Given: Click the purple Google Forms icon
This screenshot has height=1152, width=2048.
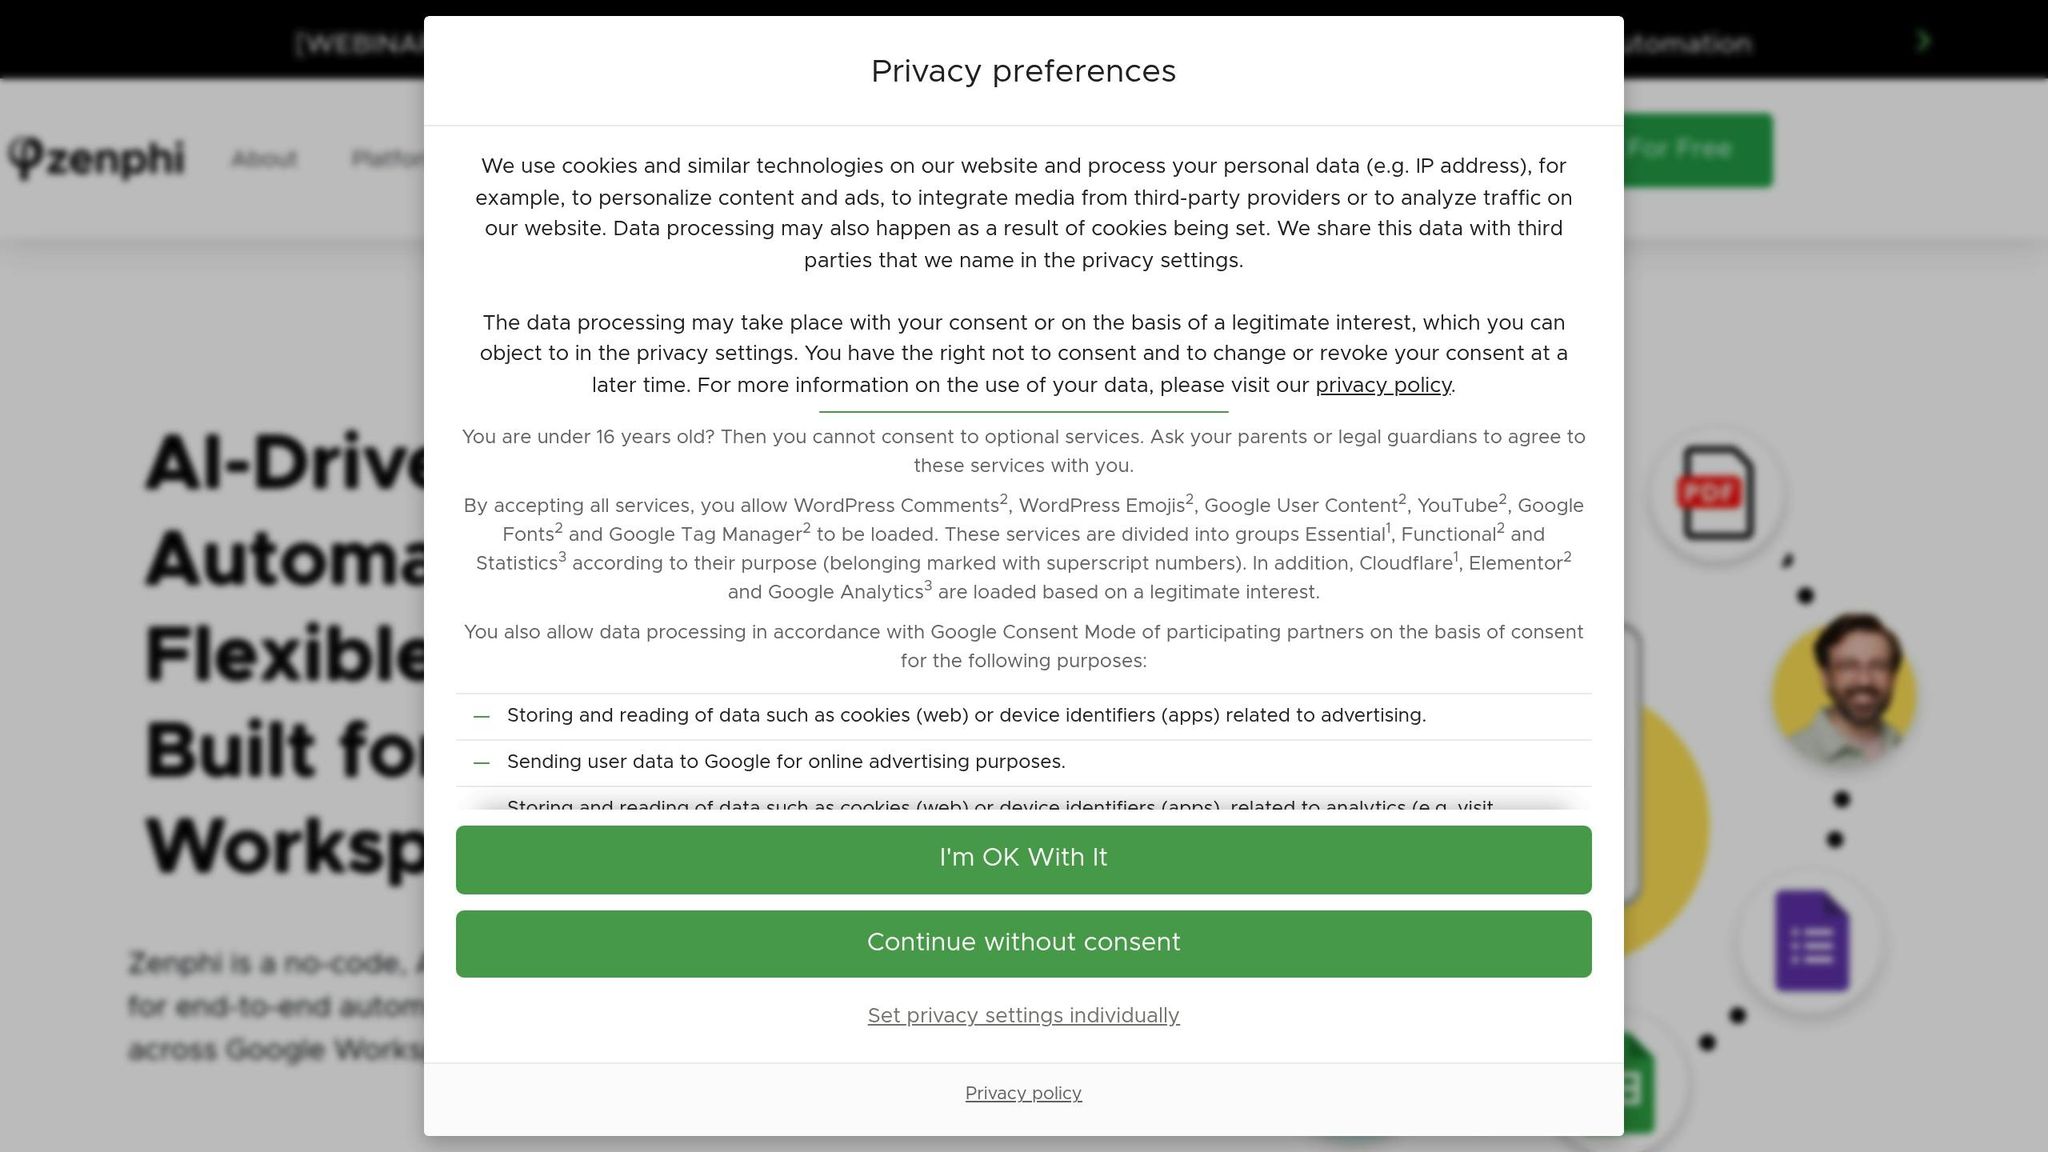Looking at the screenshot, I should (1811, 940).
